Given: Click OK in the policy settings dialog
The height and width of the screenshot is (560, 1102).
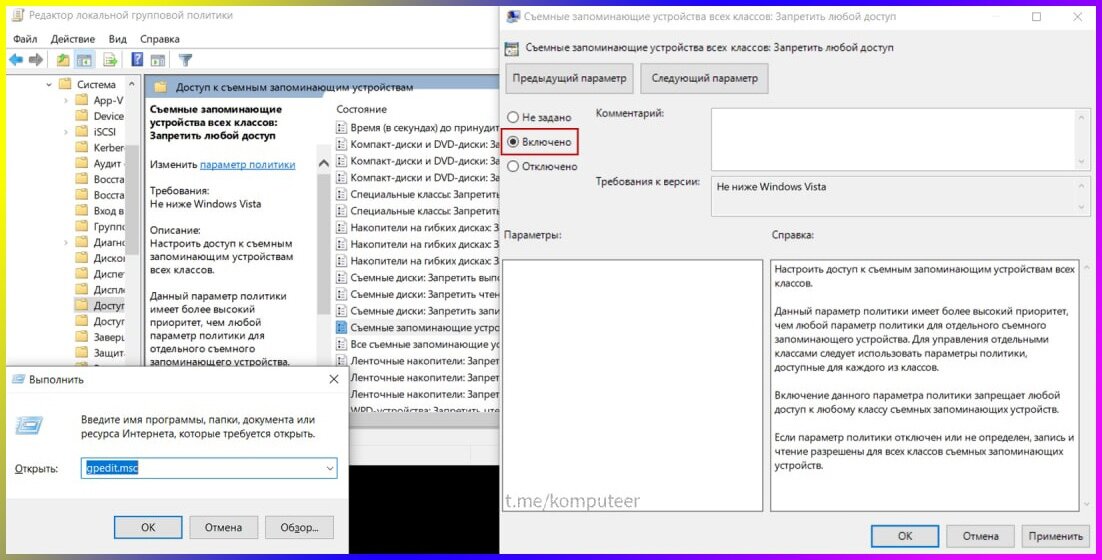Looking at the screenshot, I should click(905, 536).
